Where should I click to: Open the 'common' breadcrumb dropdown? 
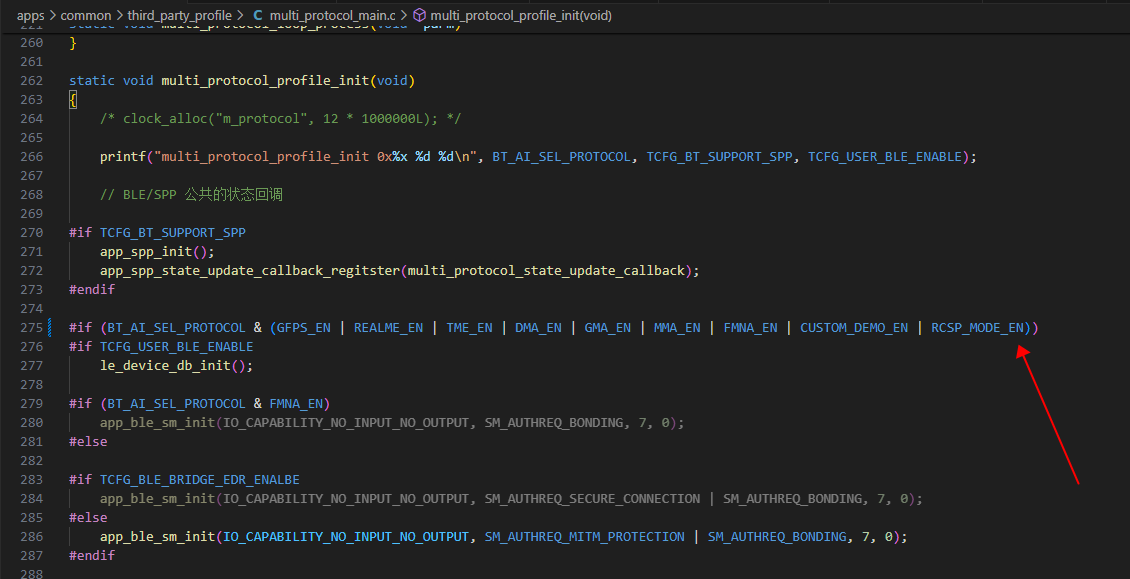click(x=86, y=15)
